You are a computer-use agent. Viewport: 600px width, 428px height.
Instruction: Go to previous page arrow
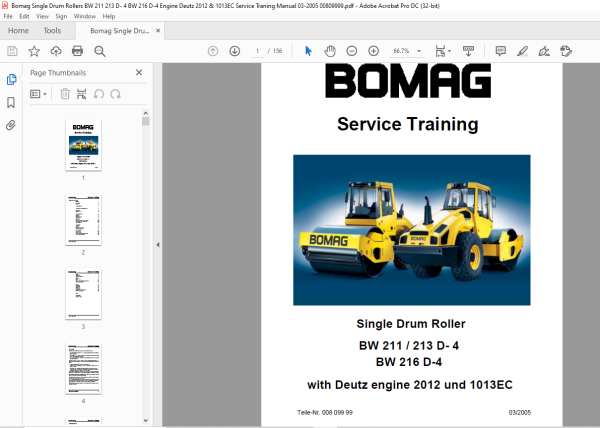(x=213, y=51)
